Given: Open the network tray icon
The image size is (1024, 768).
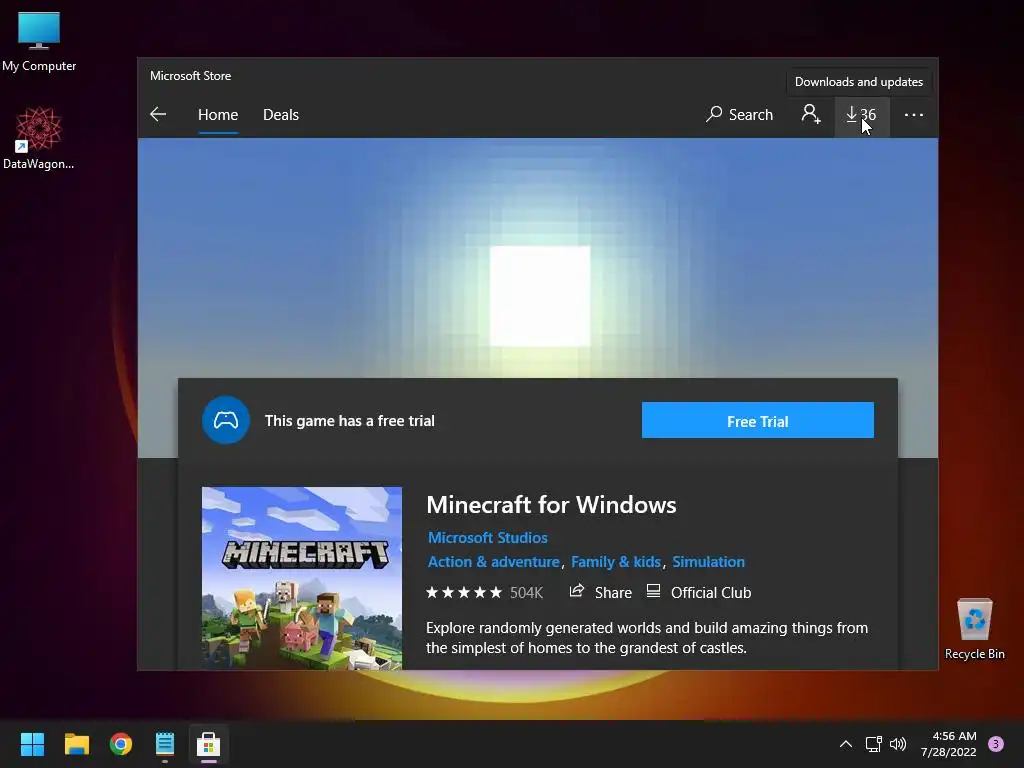Looking at the screenshot, I should [x=874, y=744].
